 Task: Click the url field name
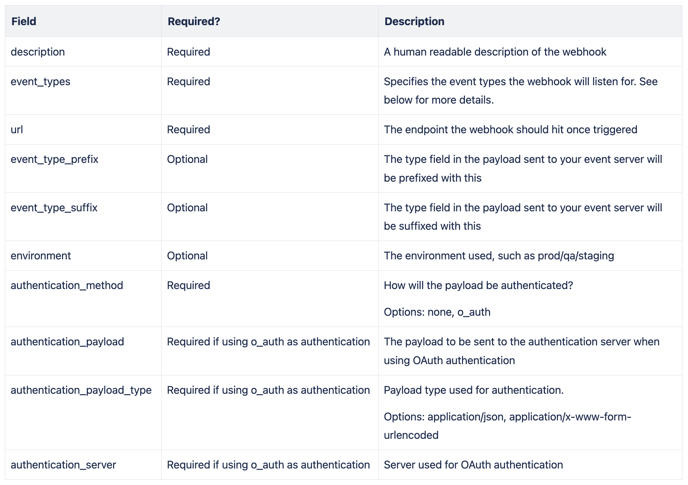17,129
